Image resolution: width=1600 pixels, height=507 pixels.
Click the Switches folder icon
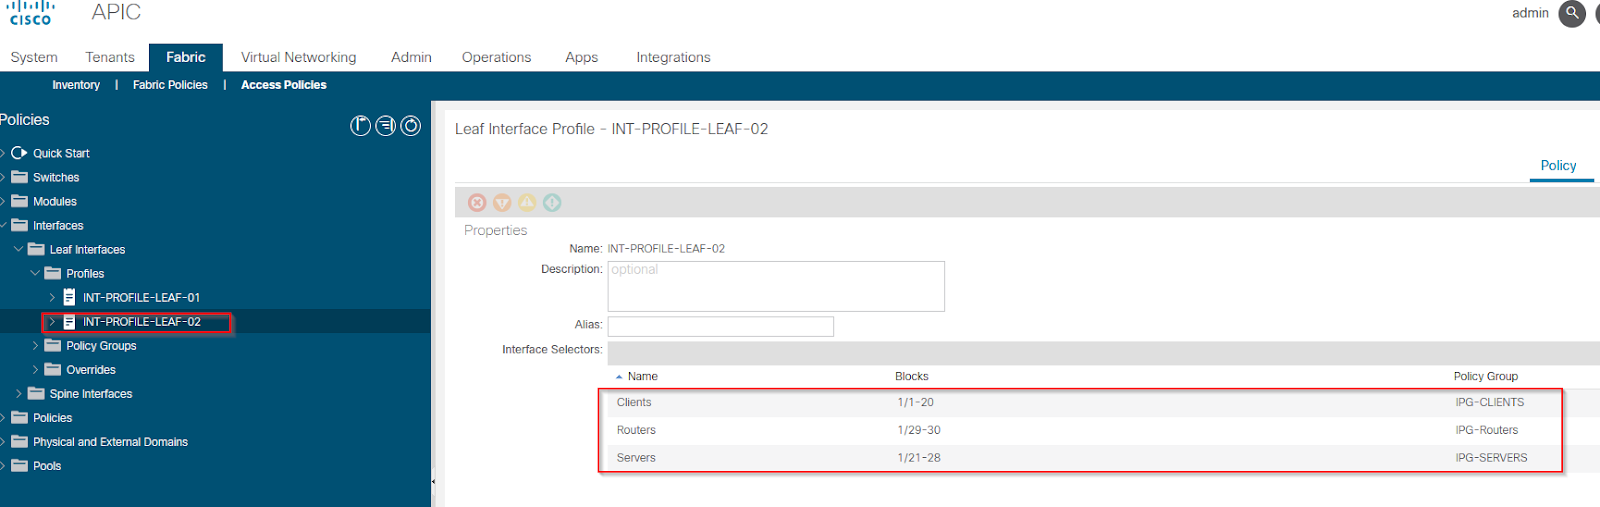(19, 177)
